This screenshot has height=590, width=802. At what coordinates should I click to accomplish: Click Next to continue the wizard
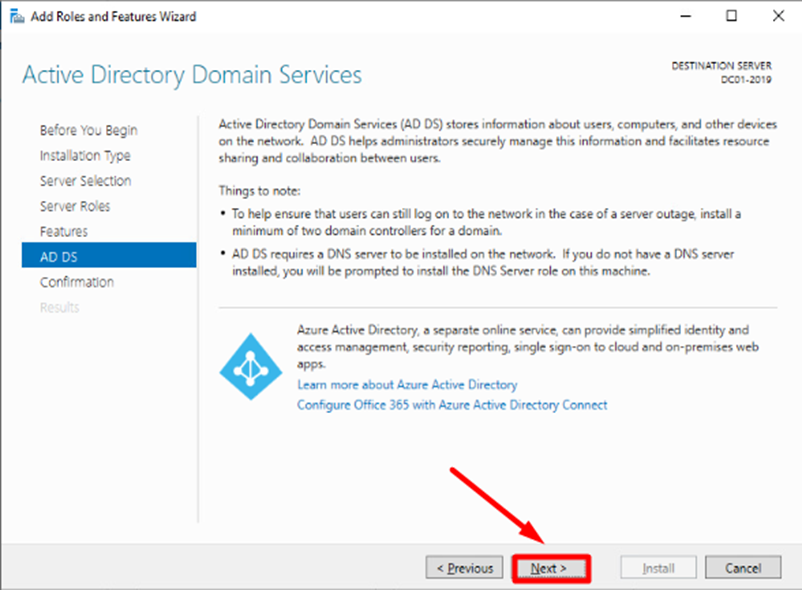(x=549, y=568)
